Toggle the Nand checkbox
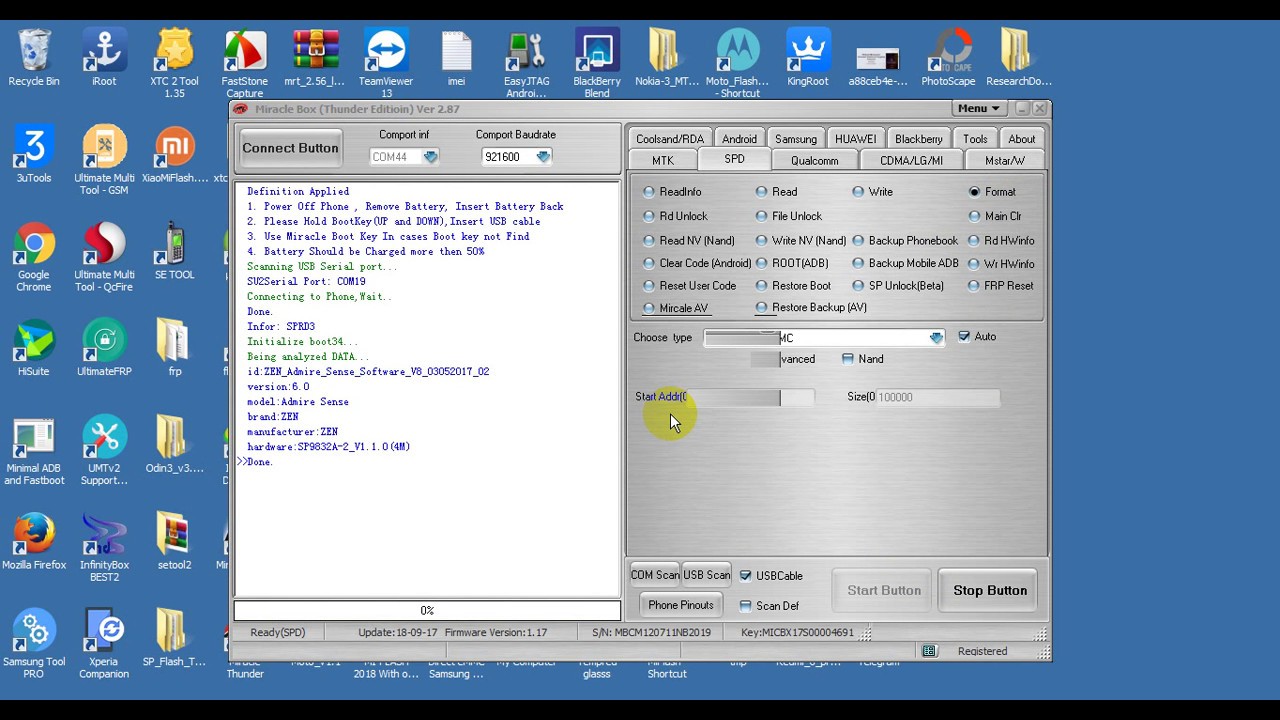The width and height of the screenshot is (1280, 720). 848,359
